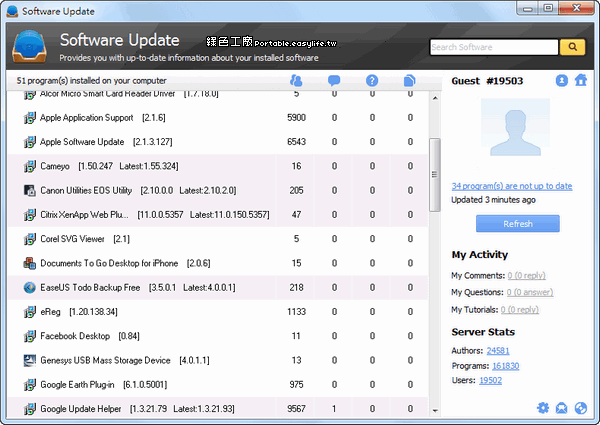The image size is (600, 425).
Task: Click the Facebook Desktop program icon
Action: coord(30,336)
